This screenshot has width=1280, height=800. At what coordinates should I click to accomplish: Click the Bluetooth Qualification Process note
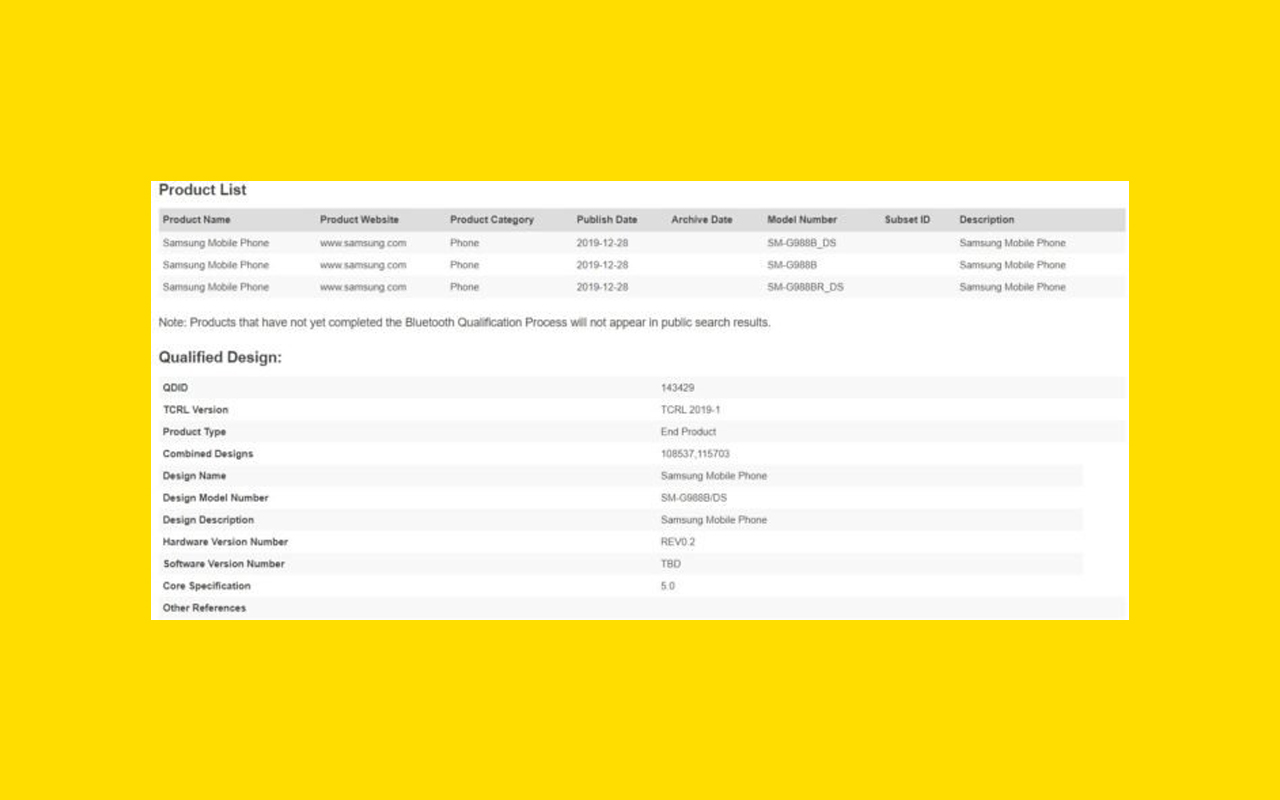(464, 323)
